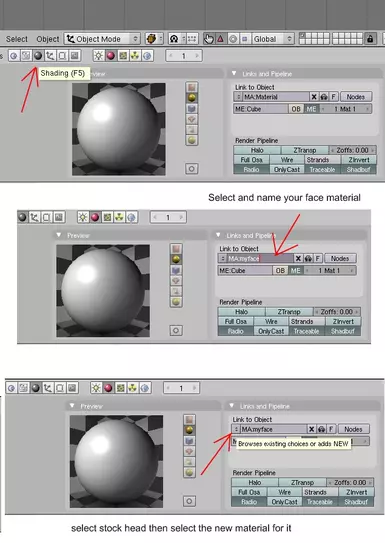Set monkey preview type in top Preview panel

(x=191, y=119)
